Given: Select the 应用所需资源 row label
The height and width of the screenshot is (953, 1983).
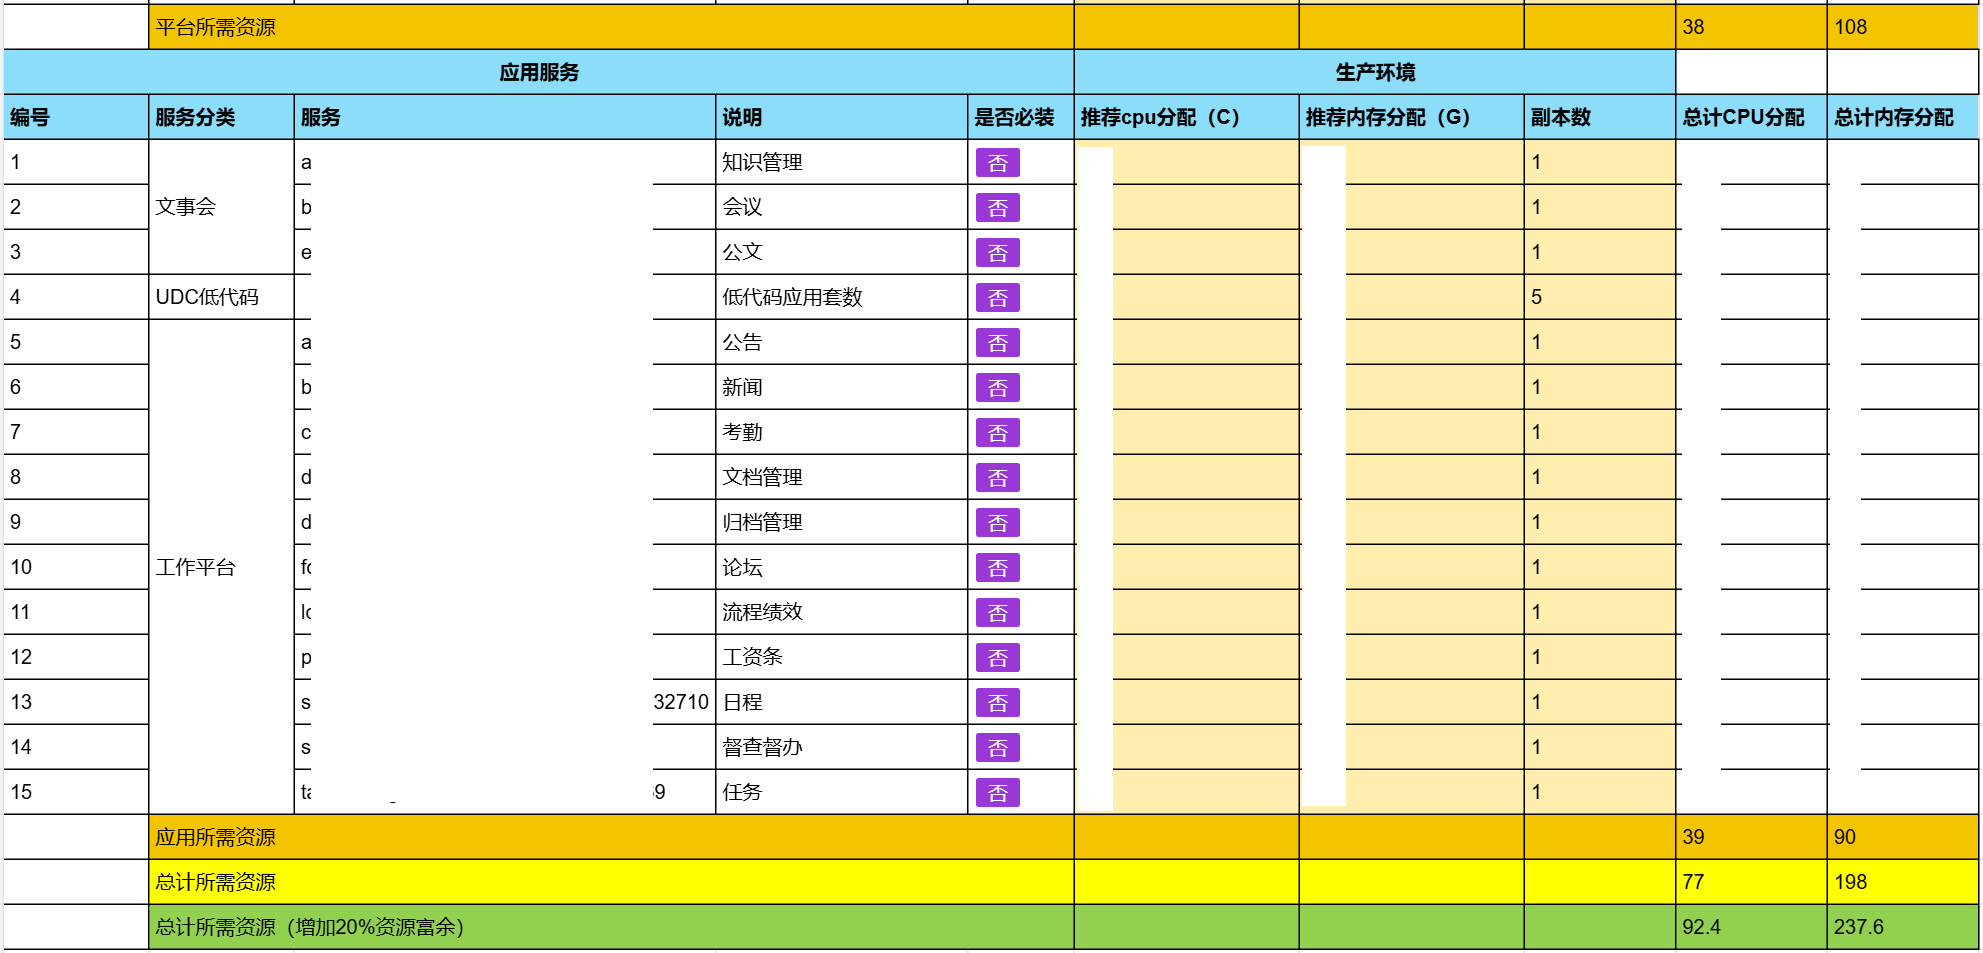Looking at the screenshot, I should click(x=216, y=837).
